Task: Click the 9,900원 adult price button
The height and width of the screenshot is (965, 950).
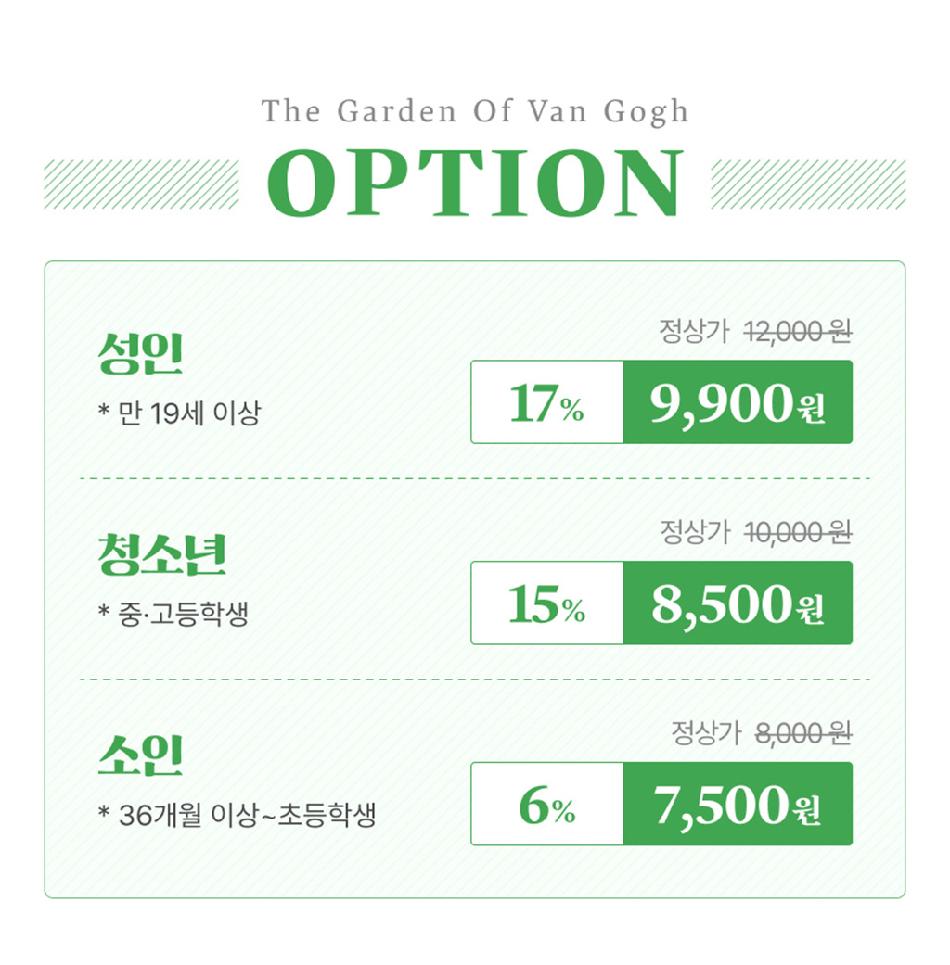Action: [x=738, y=402]
